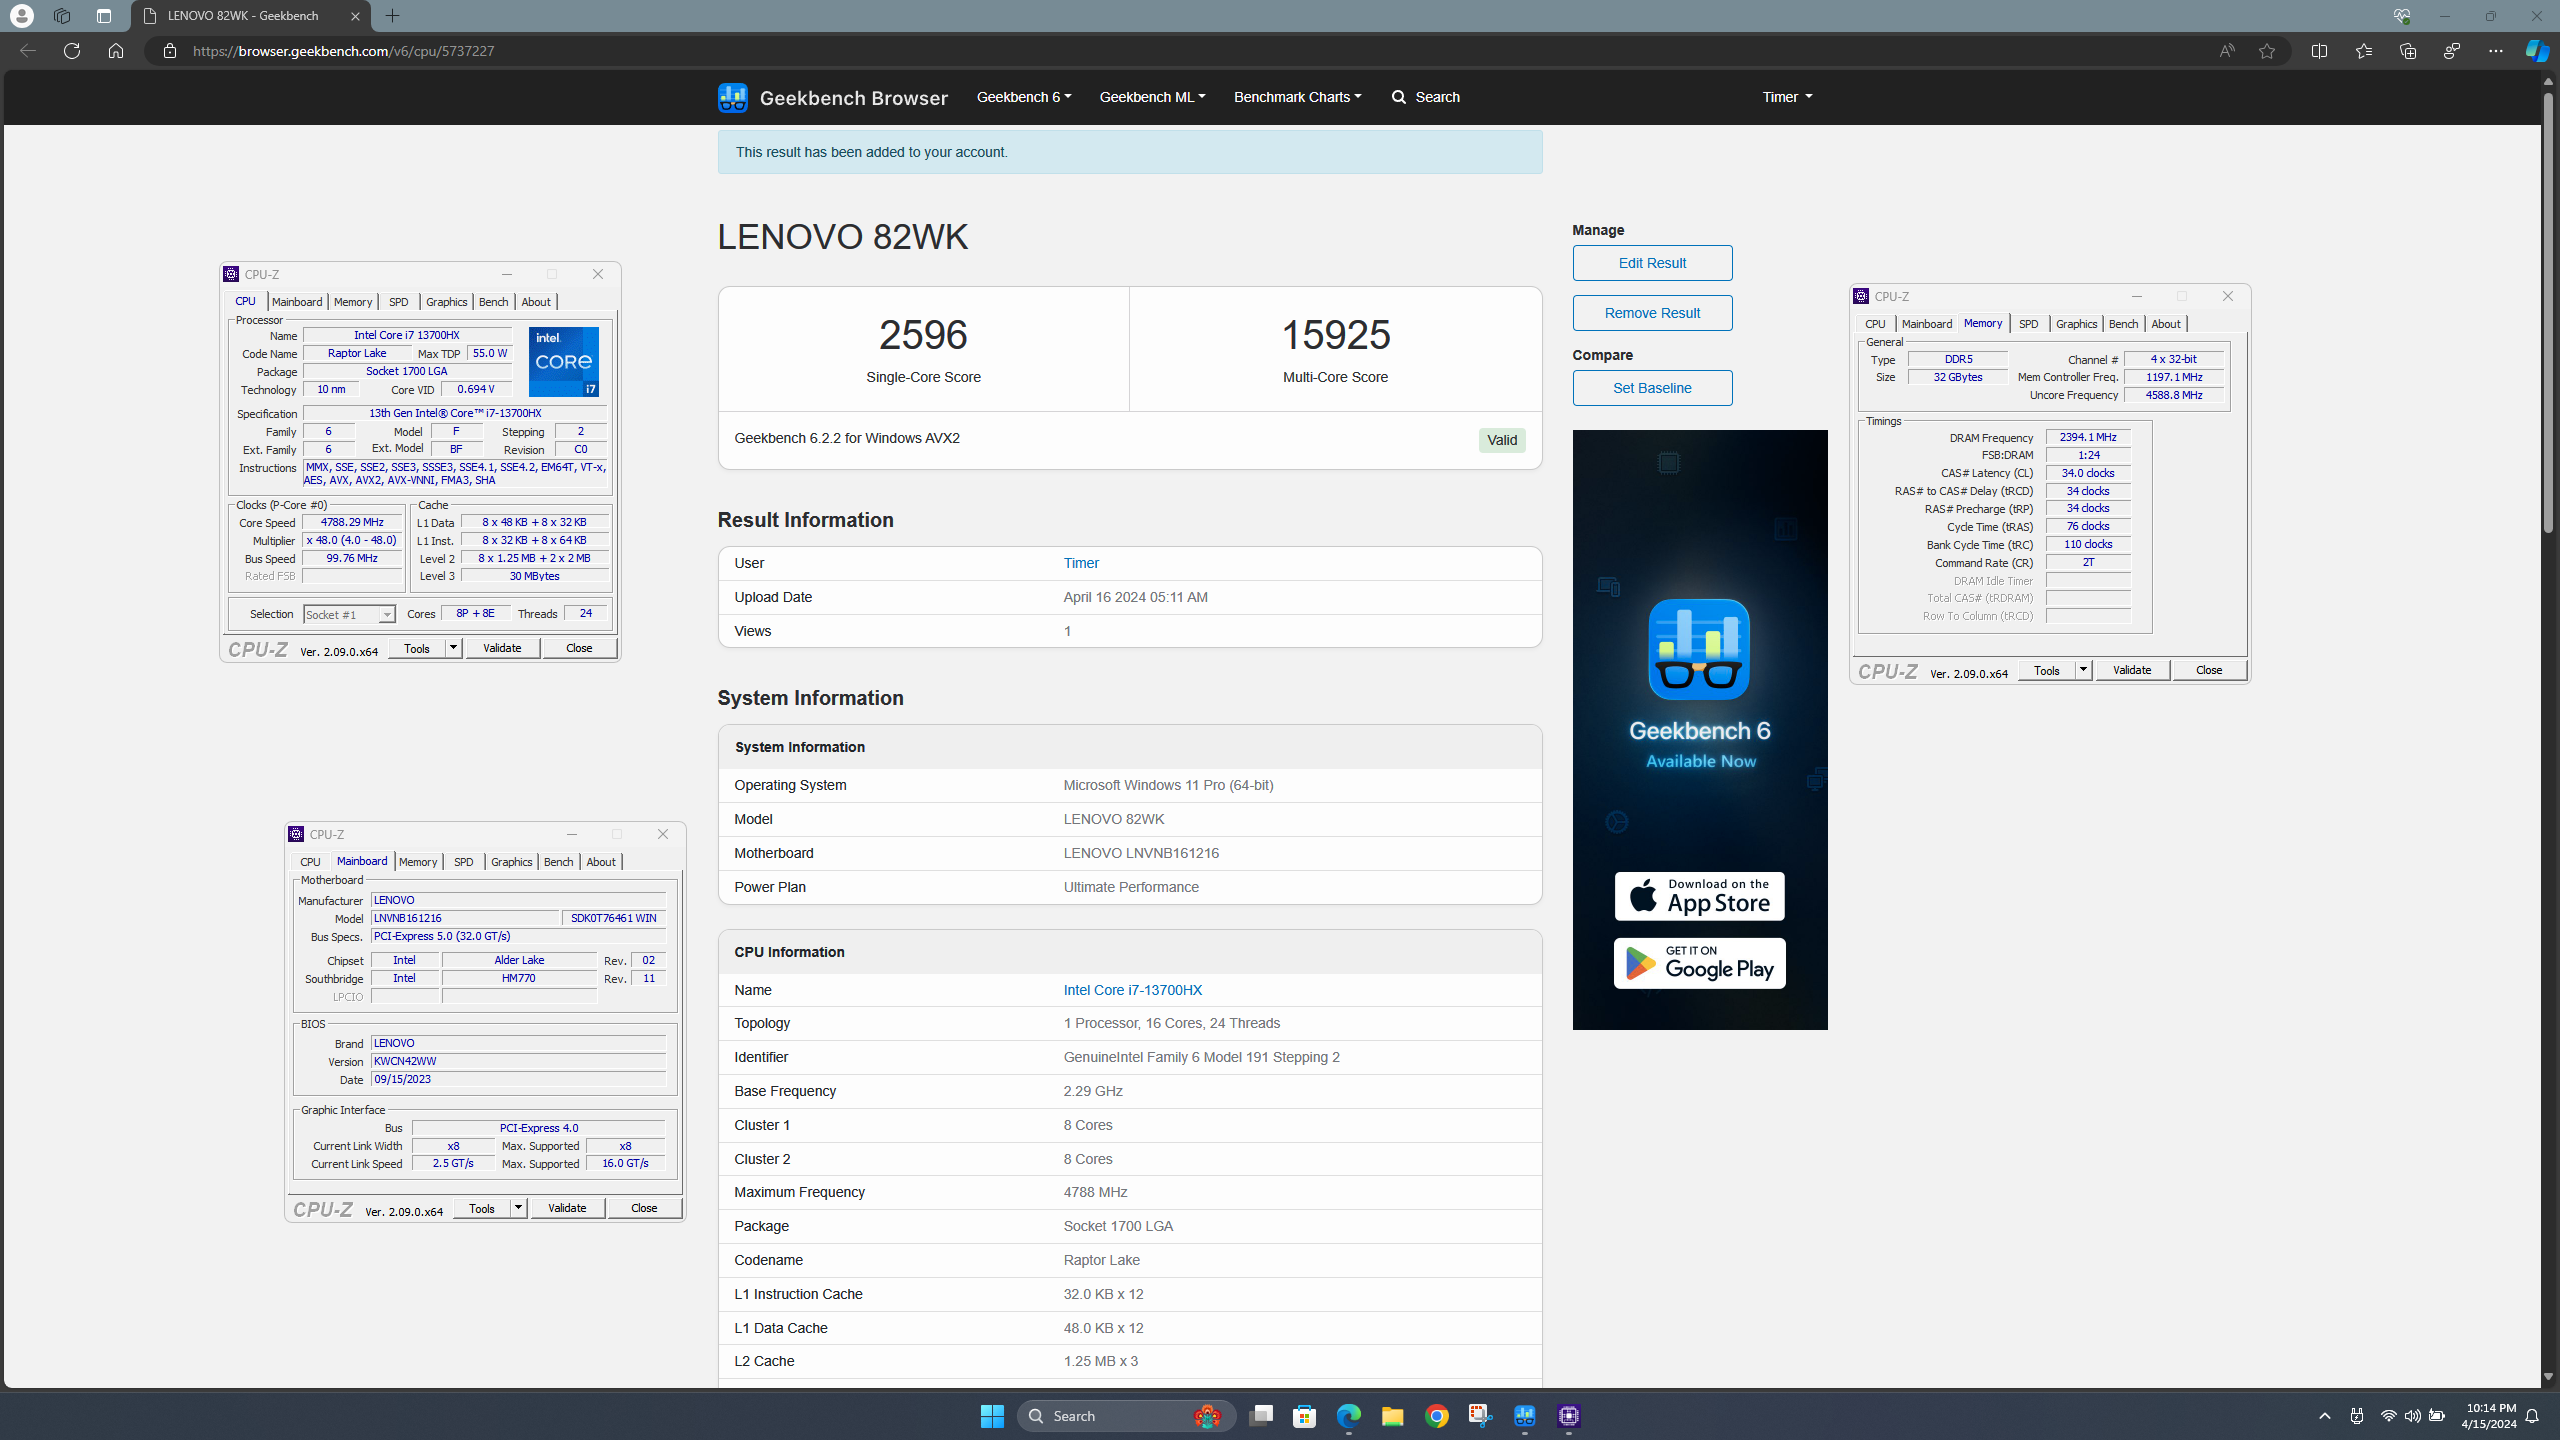
Task: Click the Edit Result button
Action: click(x=1652, y=263)
